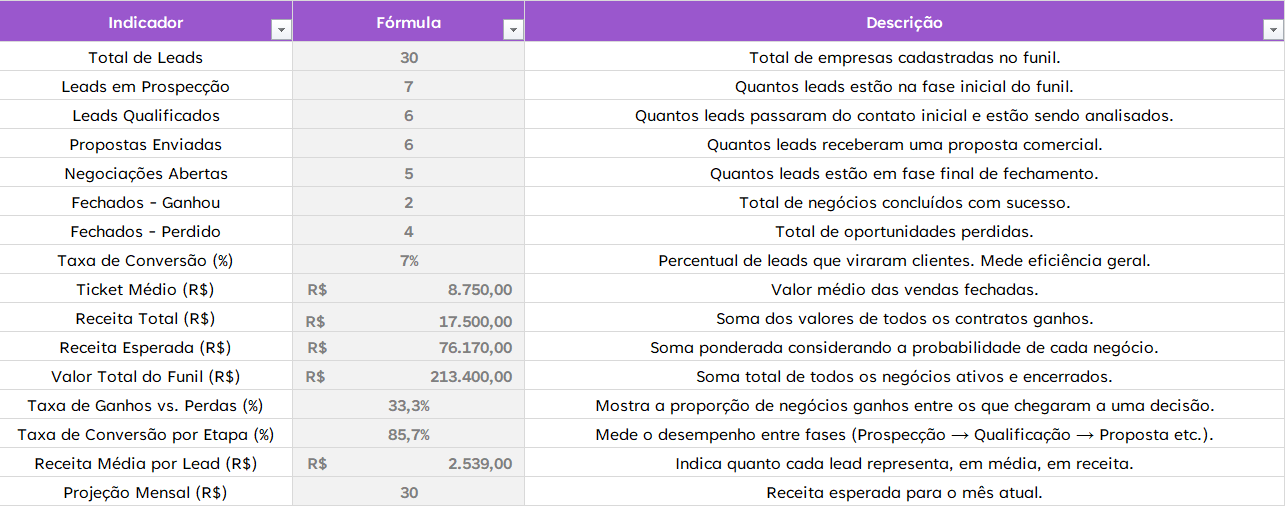Select the Valor Total do Funil cell
The image size is (1285, 506).
tap(146, 377)
